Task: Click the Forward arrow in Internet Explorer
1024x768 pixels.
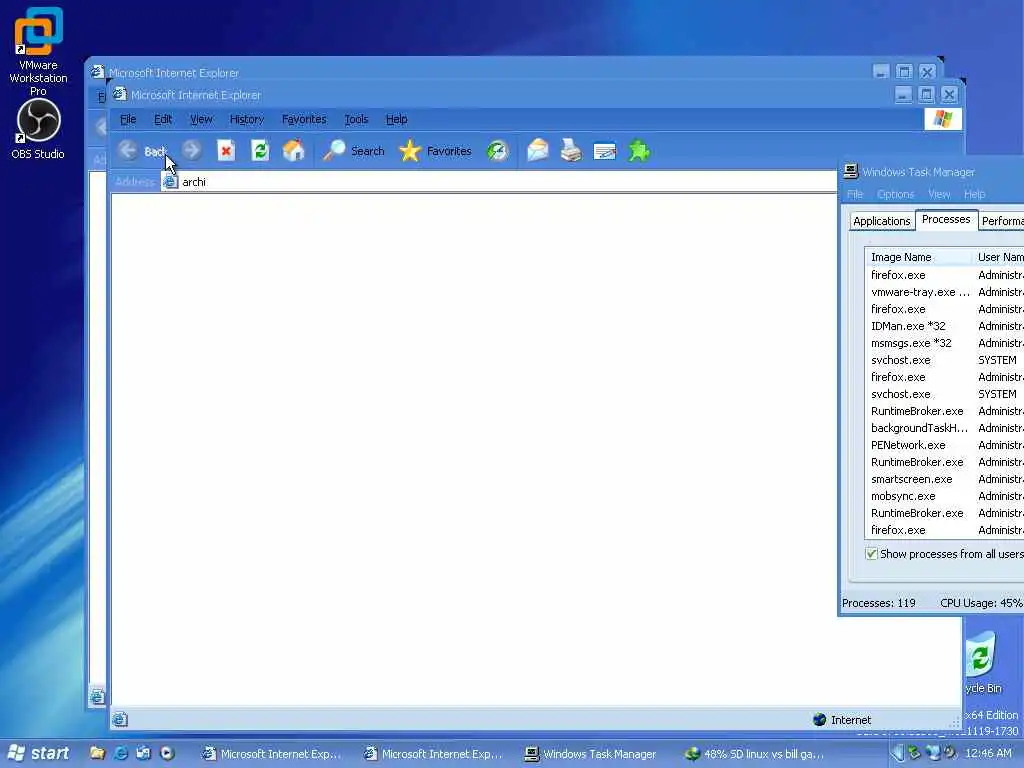Action: pos(191,151)
